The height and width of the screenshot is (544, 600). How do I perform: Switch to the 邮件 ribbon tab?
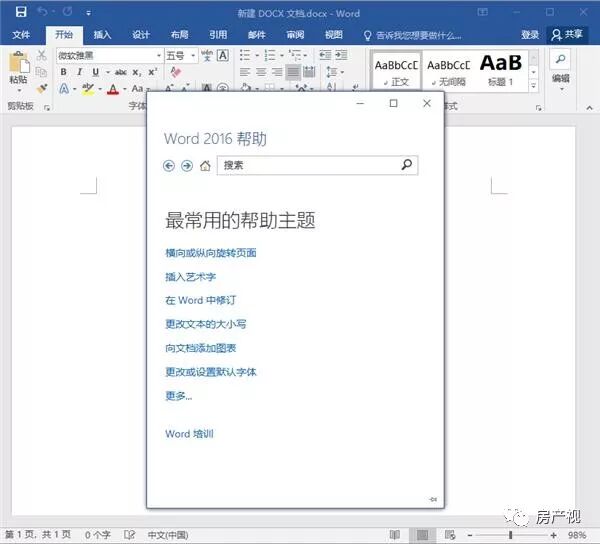(257, 35)
